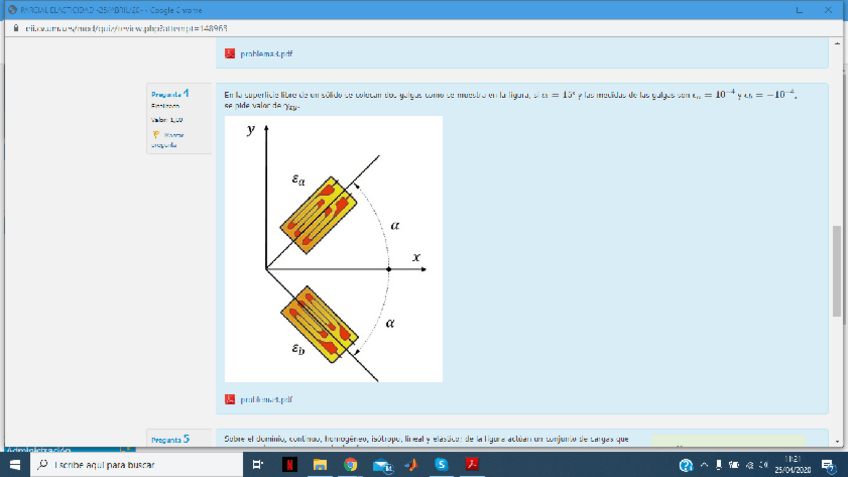Click the Windows taskbar search box
This screenshot has height=477, width=848.
coord(136,465)
